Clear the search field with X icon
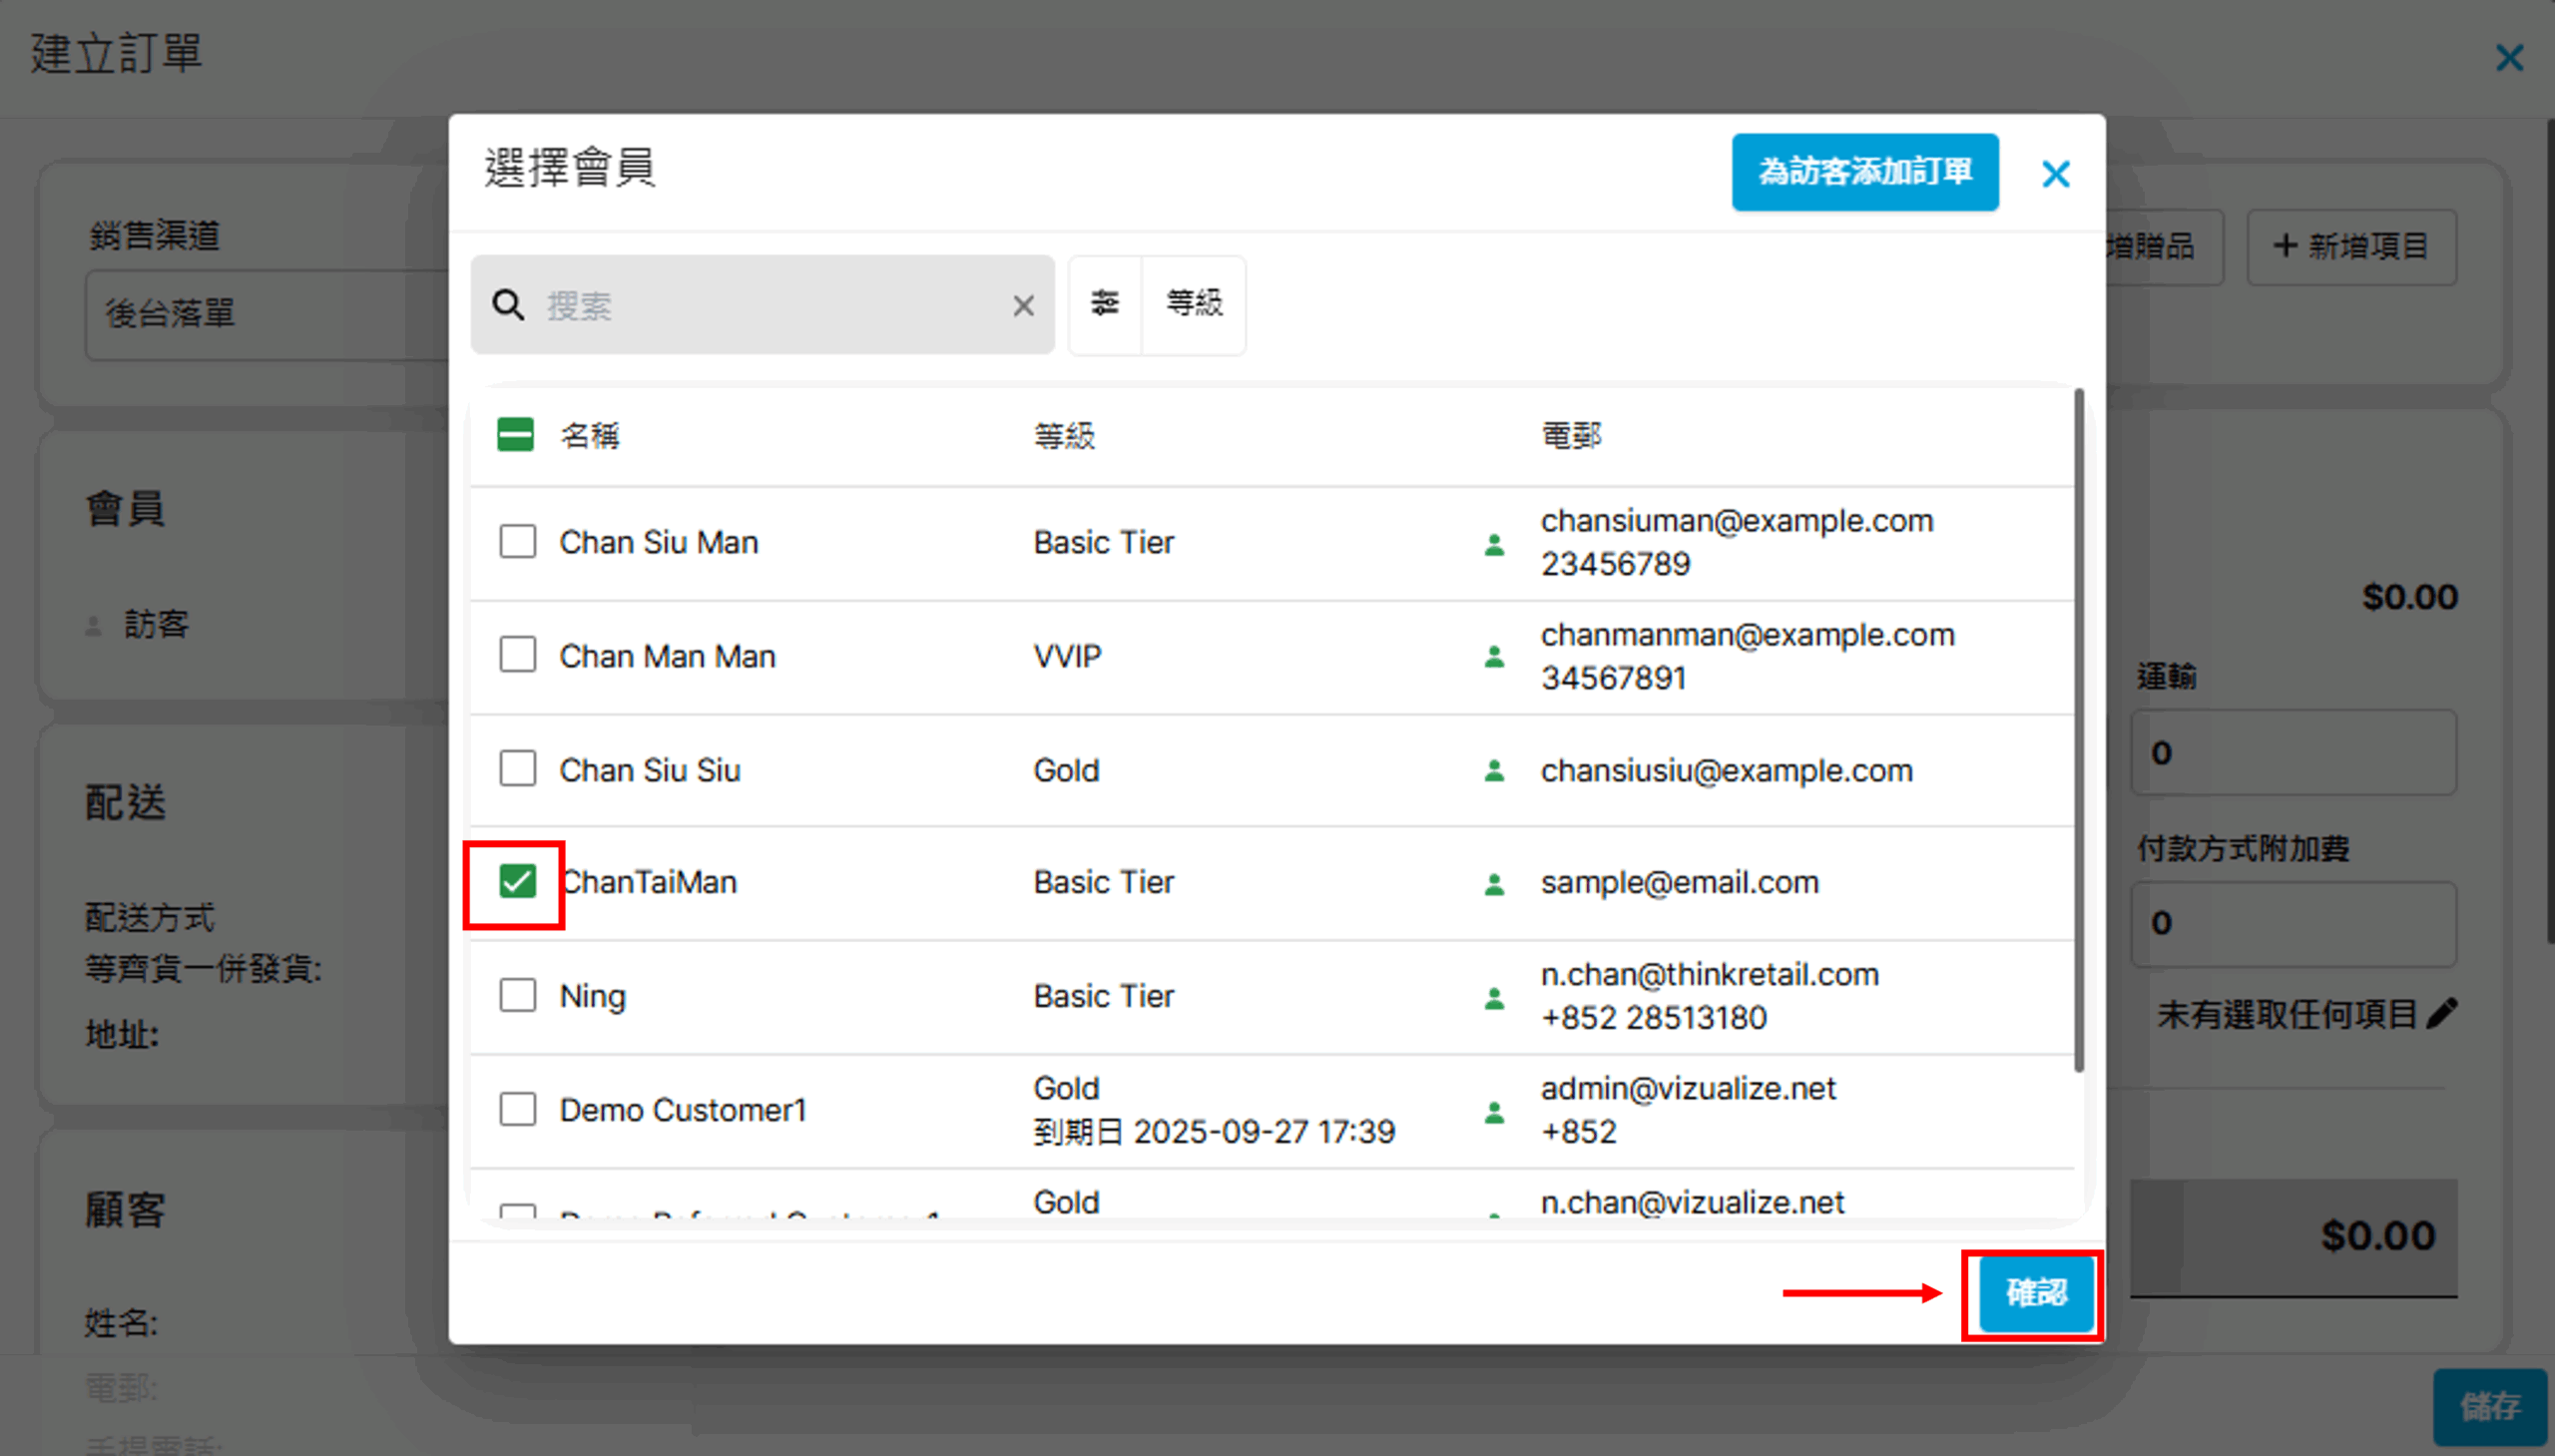 (1022, 305)
